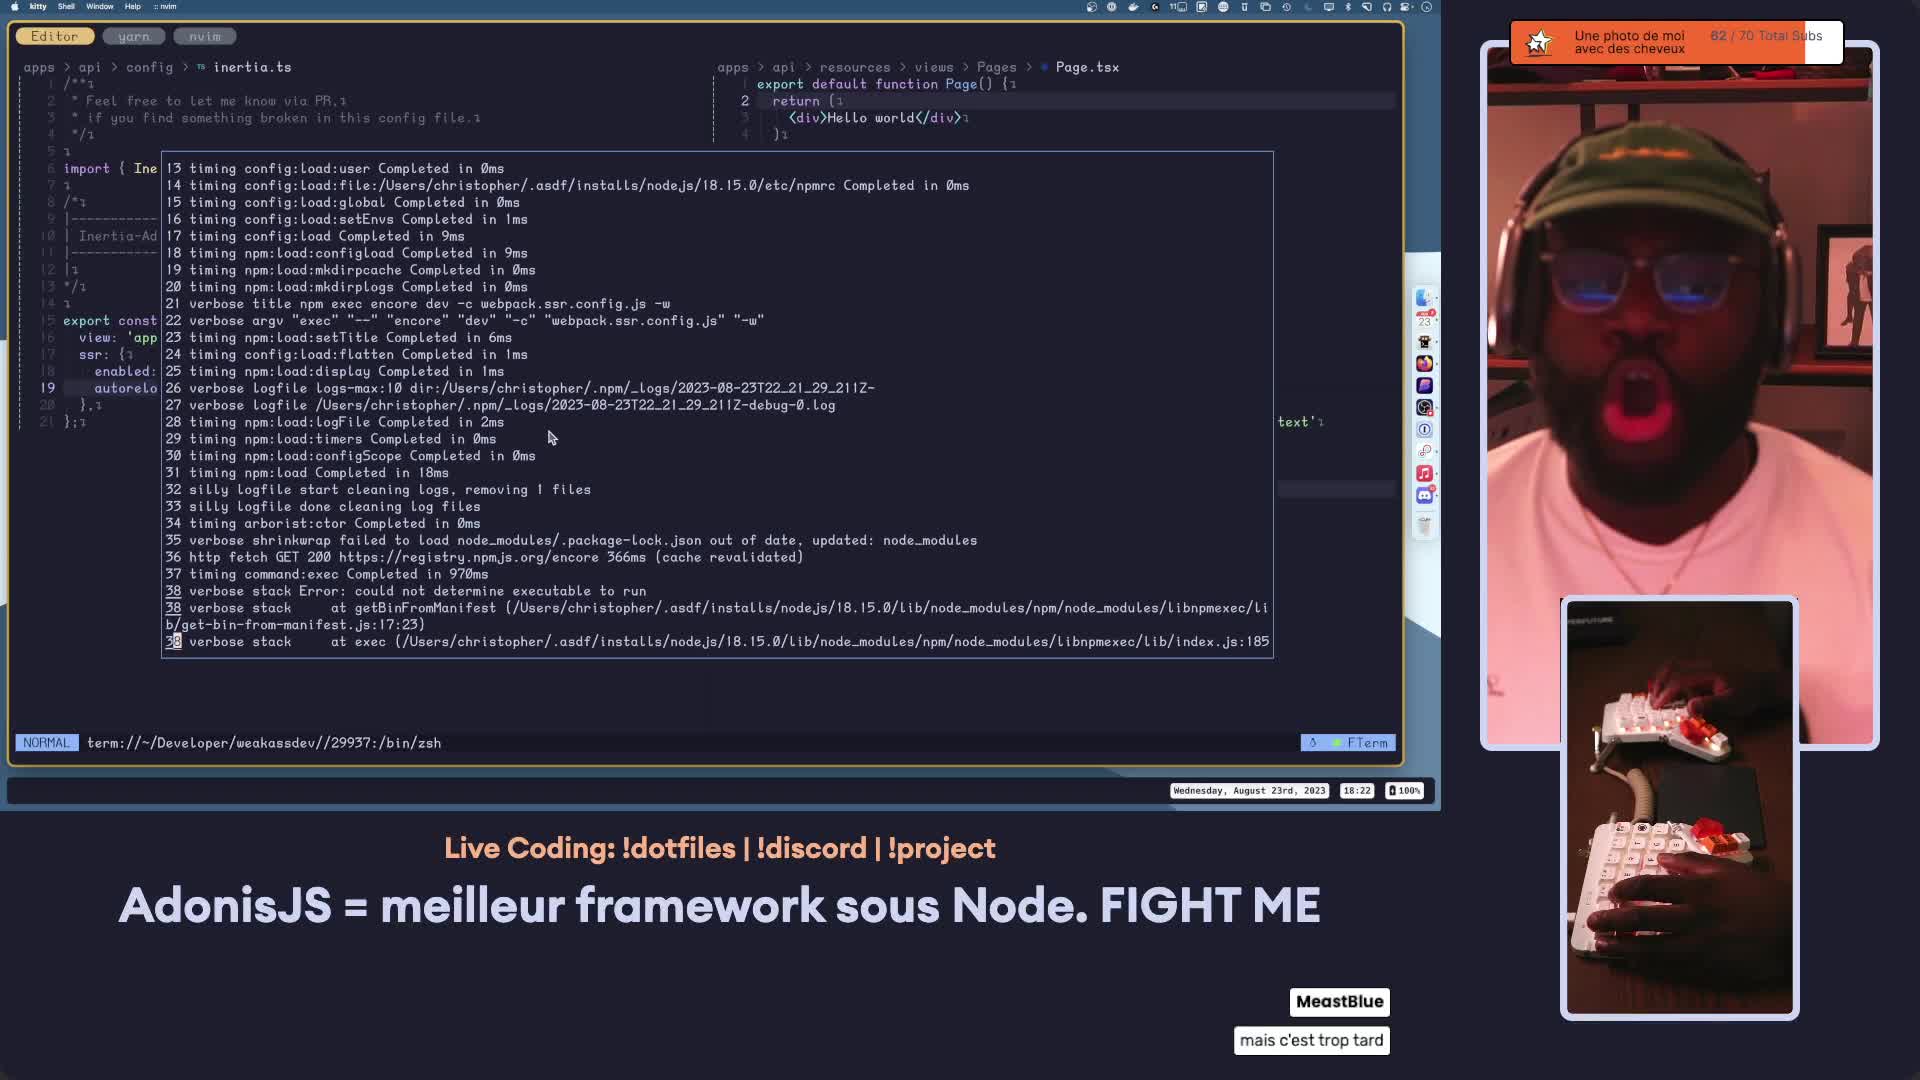Click 'shrinkwrap failed to load' log line
This screenshot has height=1080, width=1920.
(571, 540)
